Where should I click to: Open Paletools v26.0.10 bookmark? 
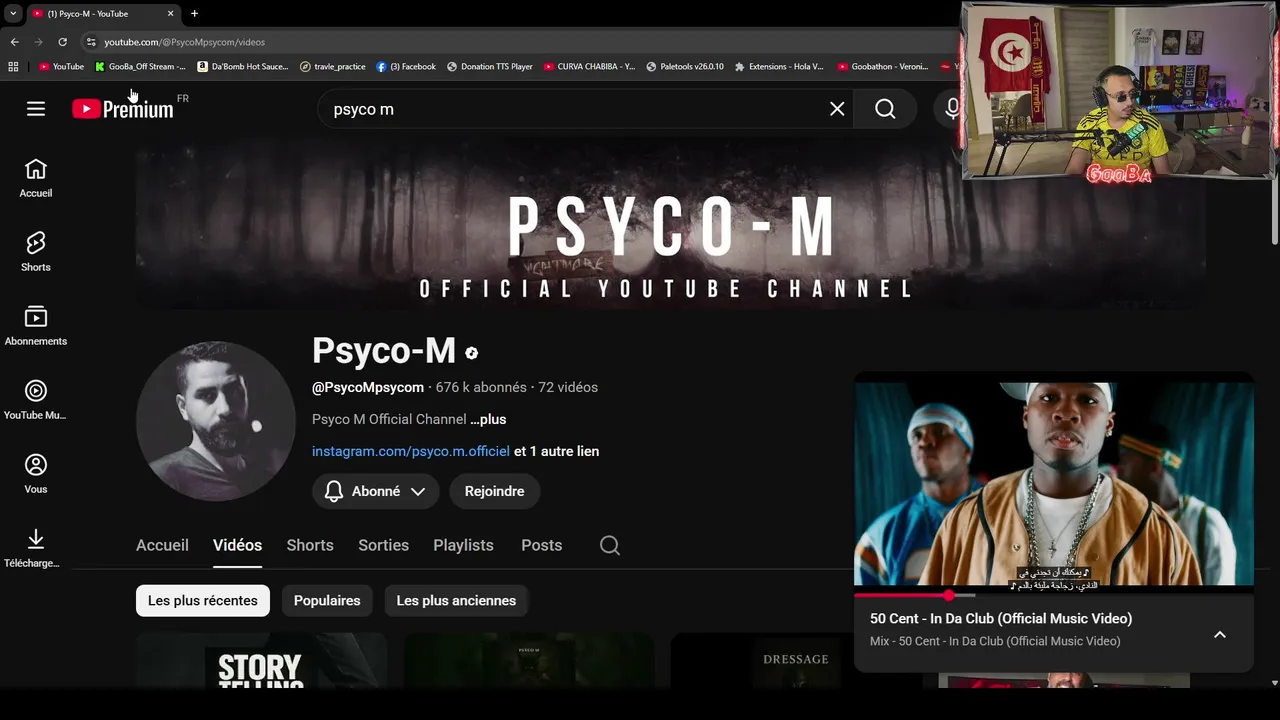coord(685,67)
